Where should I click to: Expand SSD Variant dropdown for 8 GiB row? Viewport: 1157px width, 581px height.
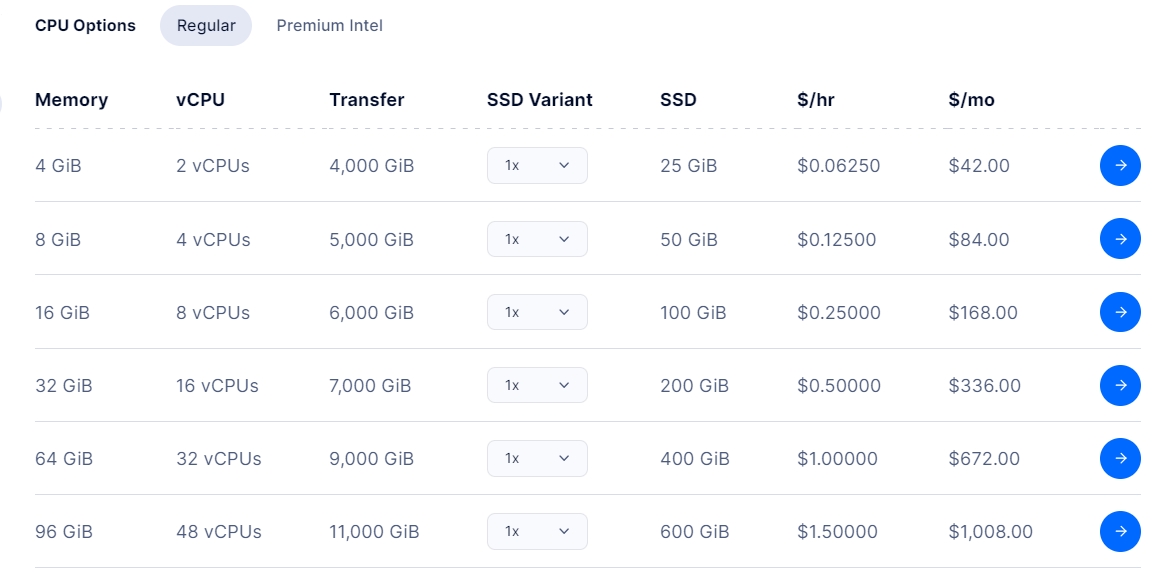click(x=537, y=239)
